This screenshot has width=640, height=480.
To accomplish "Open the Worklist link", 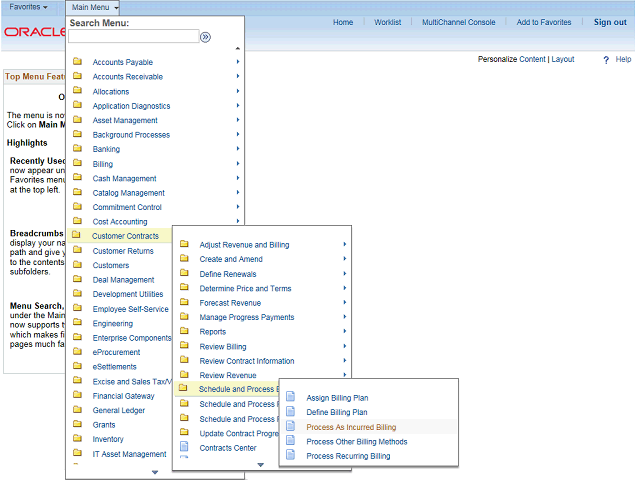I will pos(387,22).
